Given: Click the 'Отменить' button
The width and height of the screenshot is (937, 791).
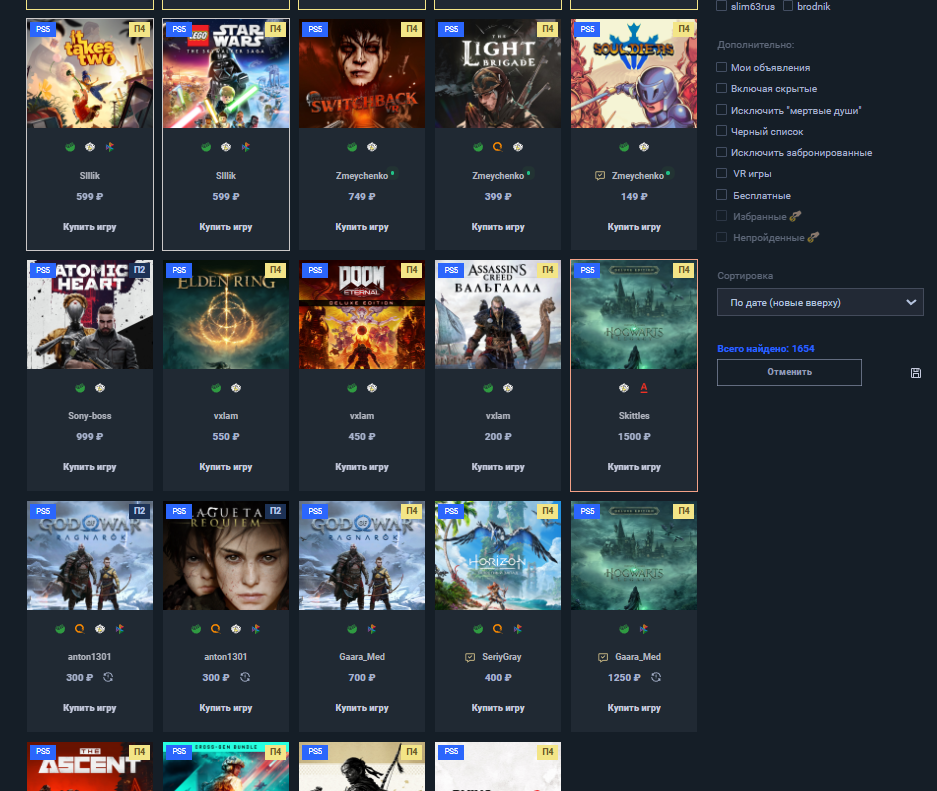Looking at the screenshot, I should (x=789, y=372).
